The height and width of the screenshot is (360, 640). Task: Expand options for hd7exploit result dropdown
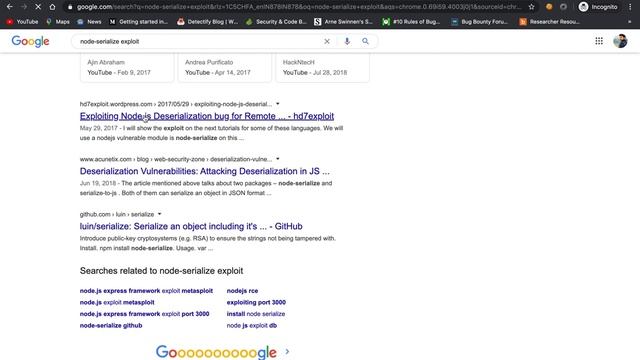[278, 104]
